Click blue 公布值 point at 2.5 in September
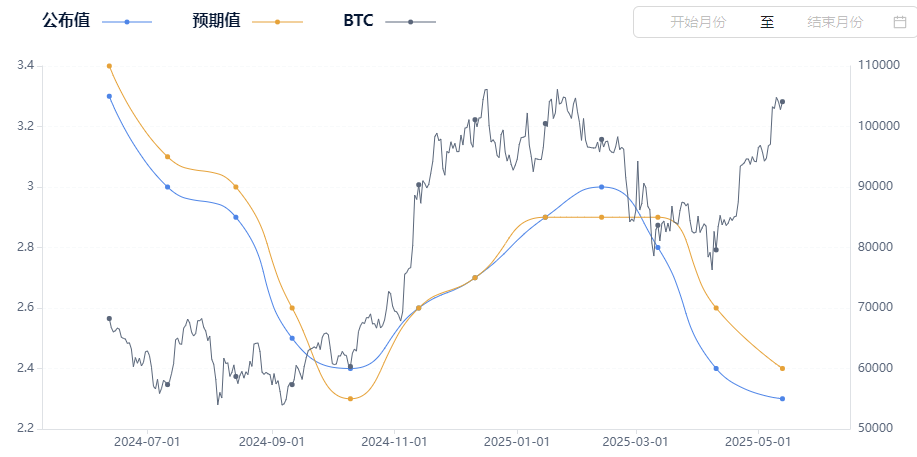917x457 pixels. 292,338
